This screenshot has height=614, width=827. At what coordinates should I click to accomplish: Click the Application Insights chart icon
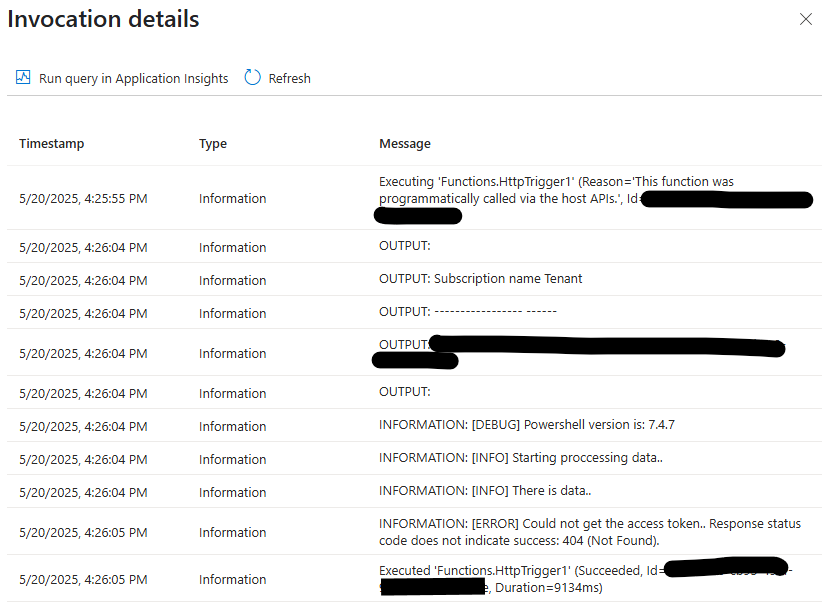coord(22,77)
